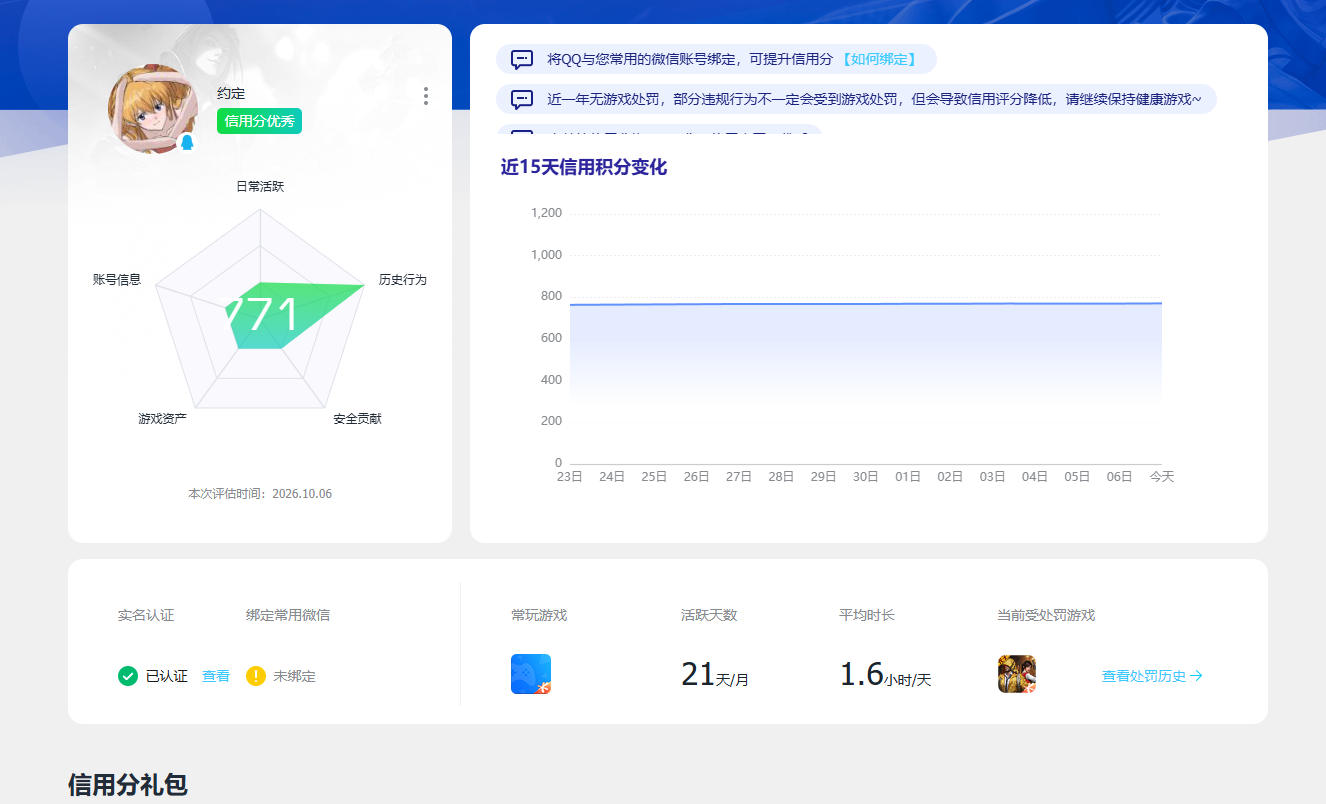This screenshot has width=1326, height=804.
Task: Click the username 约定
Action: pyautogui.click(x=231, y=93)
